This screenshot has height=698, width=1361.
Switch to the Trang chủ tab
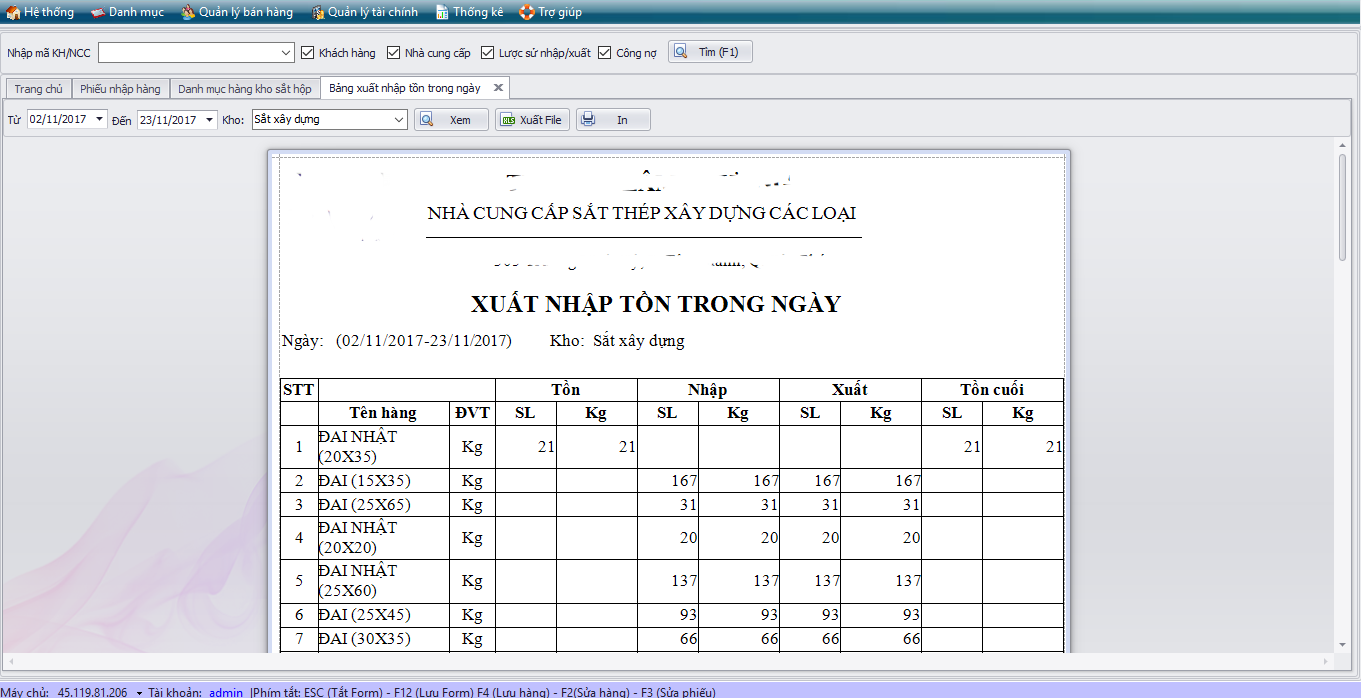[38, 89]
